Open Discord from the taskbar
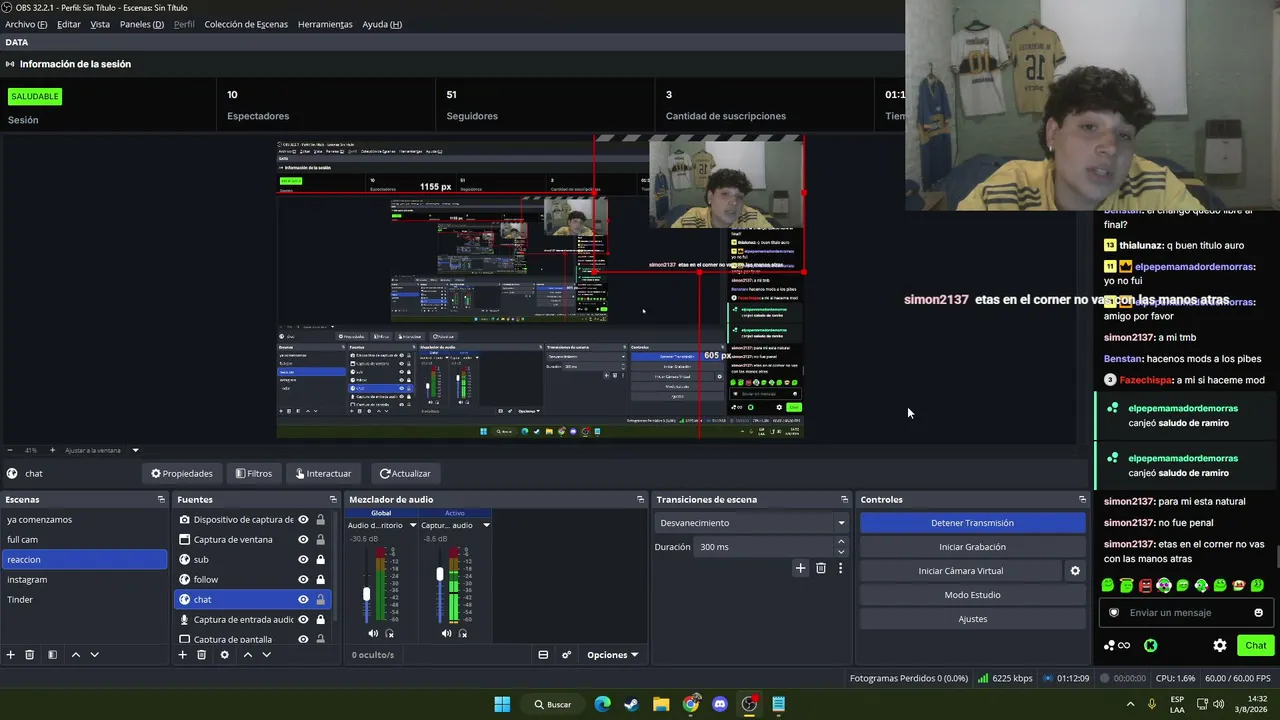This screenshot has width=1280, height=720. coord(720,704)
